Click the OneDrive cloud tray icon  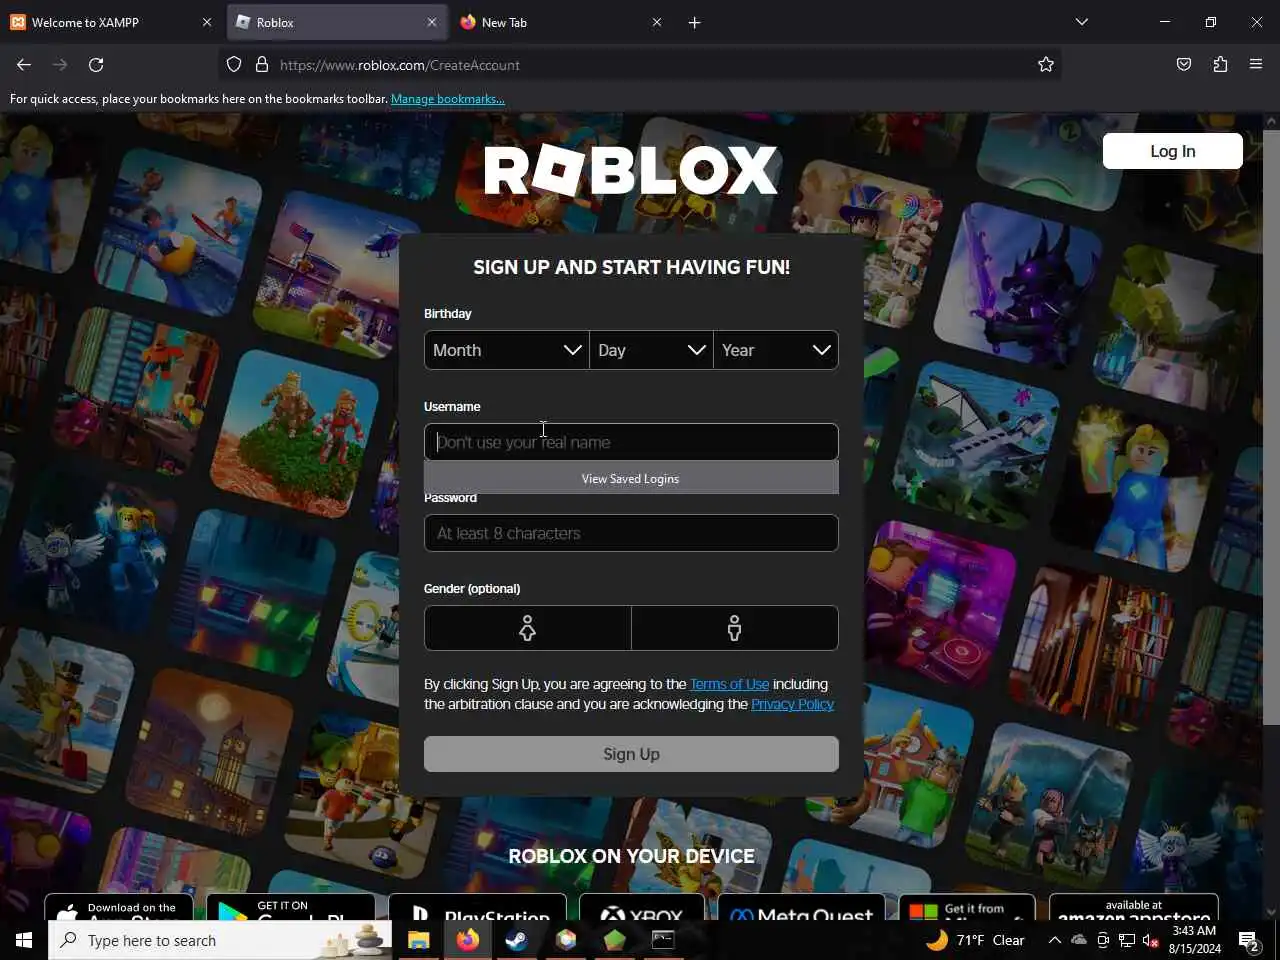pyautogui.click(x=1079, y=940)
